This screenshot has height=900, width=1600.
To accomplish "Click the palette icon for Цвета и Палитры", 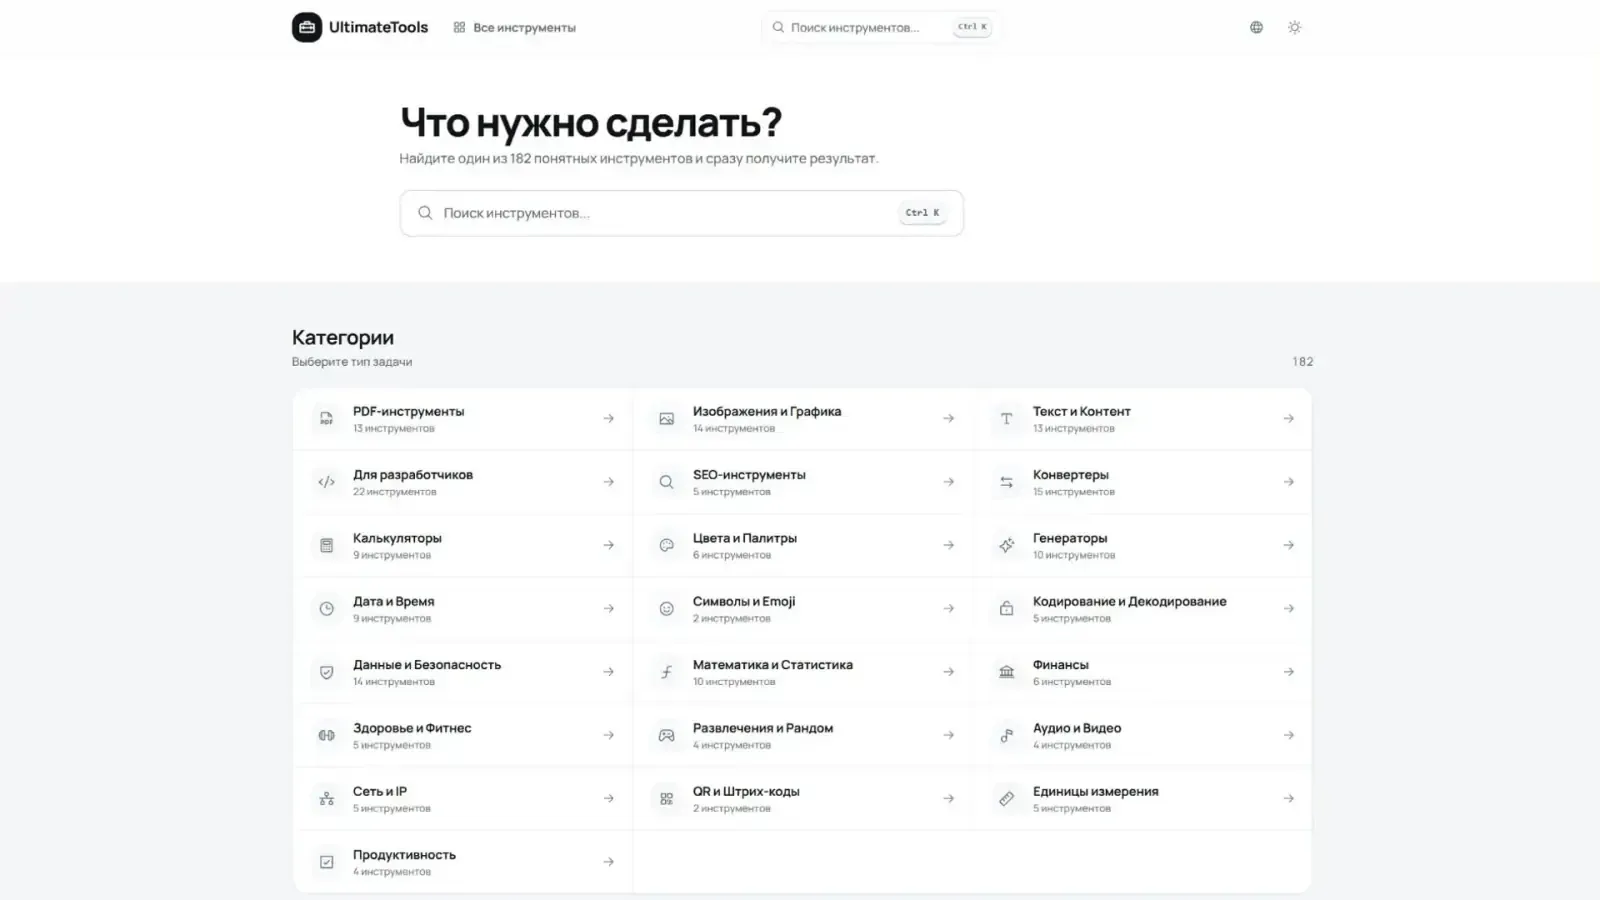I will [x=666, y=545].
